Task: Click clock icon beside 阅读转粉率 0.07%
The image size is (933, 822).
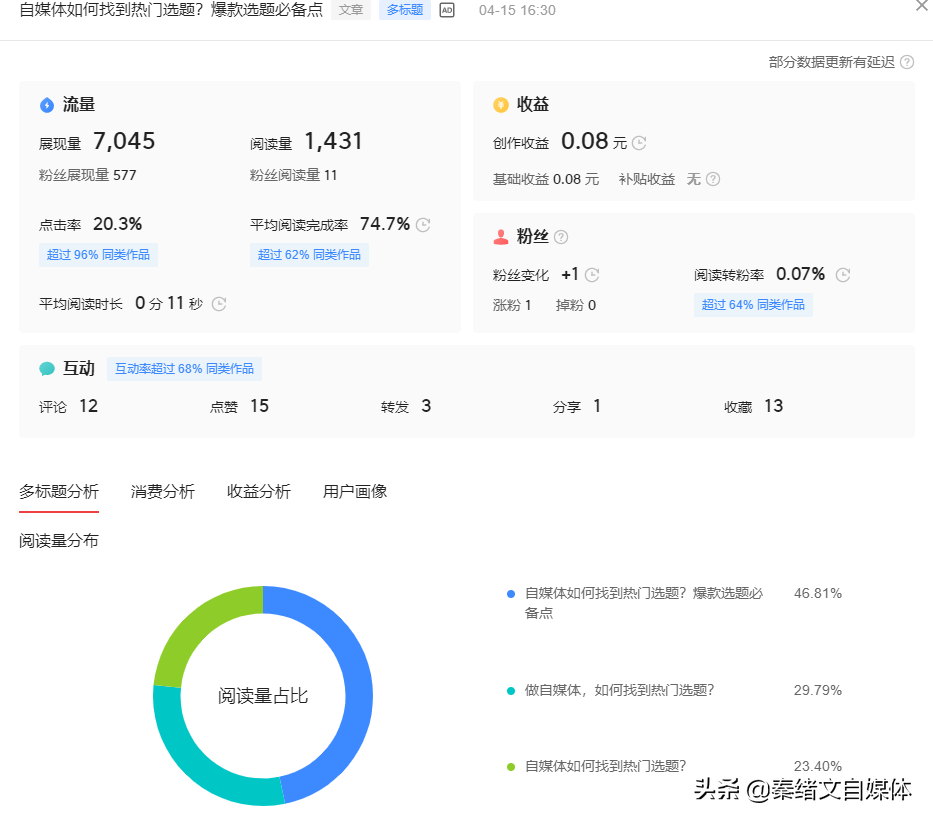Action: pyautogui.click(x=843, y=275)
